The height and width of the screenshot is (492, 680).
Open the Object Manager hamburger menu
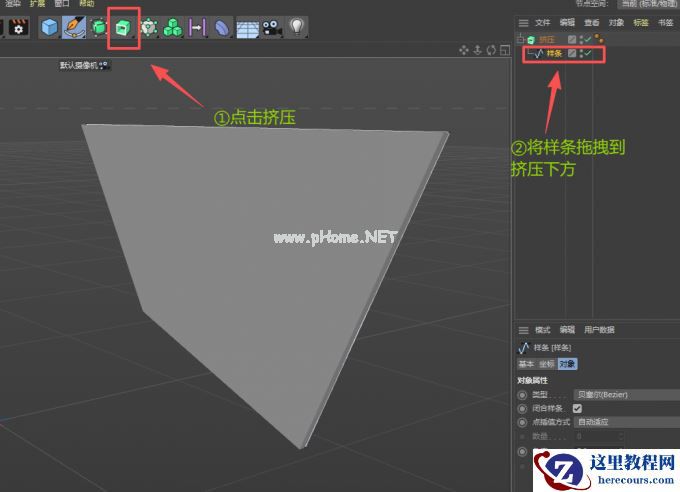tap(523, 23)
